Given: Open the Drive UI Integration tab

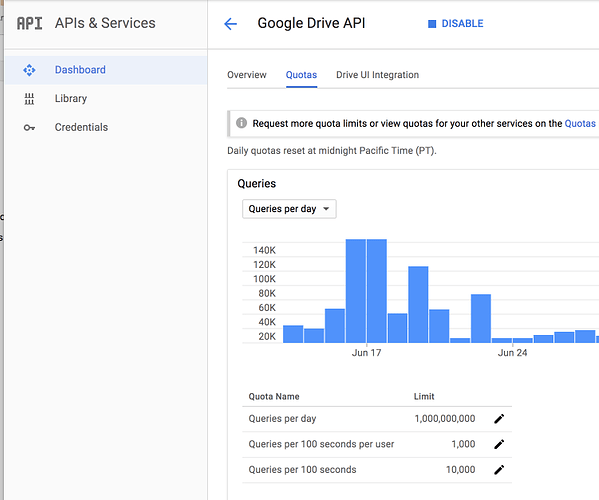Looking at the screenshot, I should point(377,75).
